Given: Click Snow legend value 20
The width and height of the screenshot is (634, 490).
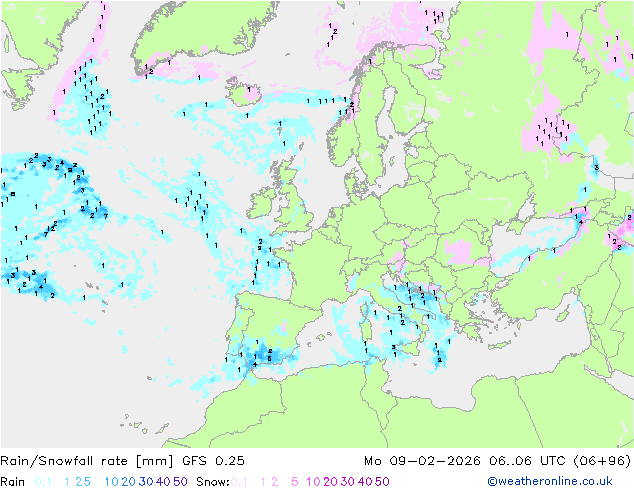Looking at the screenshot, I should tap(330, 482).
